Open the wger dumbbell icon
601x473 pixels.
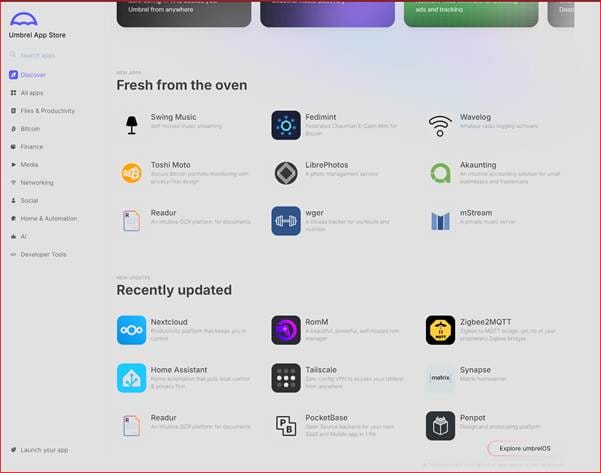[286, 221]
